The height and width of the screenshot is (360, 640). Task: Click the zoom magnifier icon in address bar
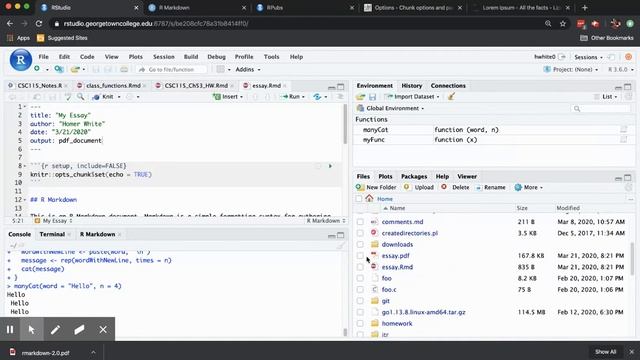[548, 24]
